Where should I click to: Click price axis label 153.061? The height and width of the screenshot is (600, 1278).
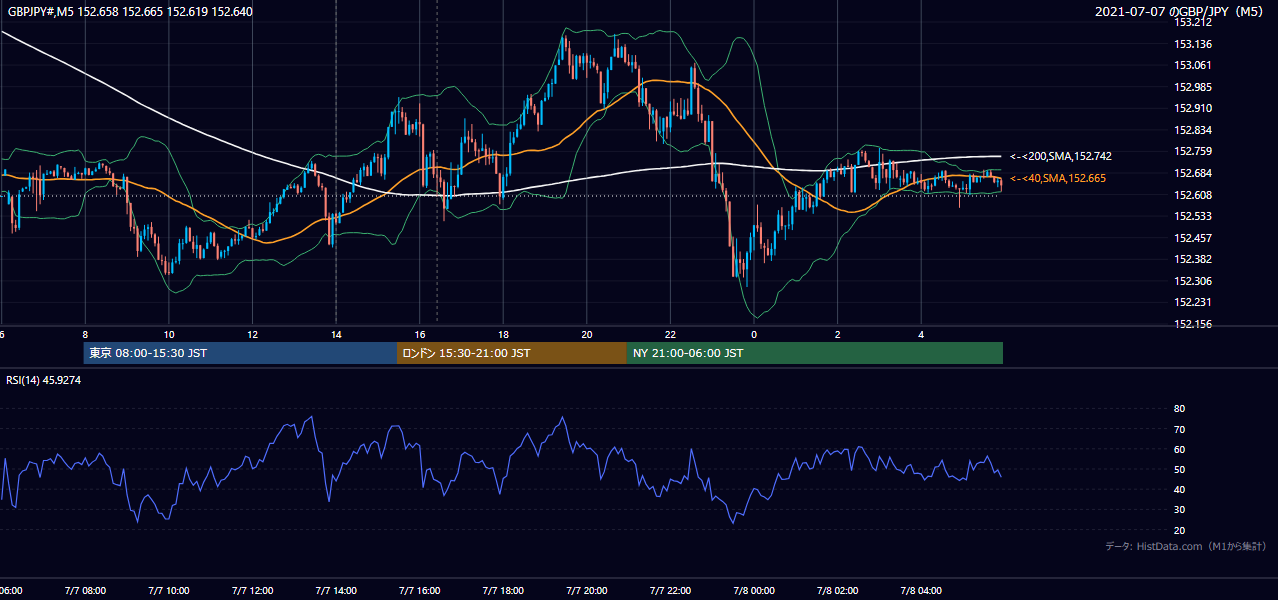coord(1193,66)
